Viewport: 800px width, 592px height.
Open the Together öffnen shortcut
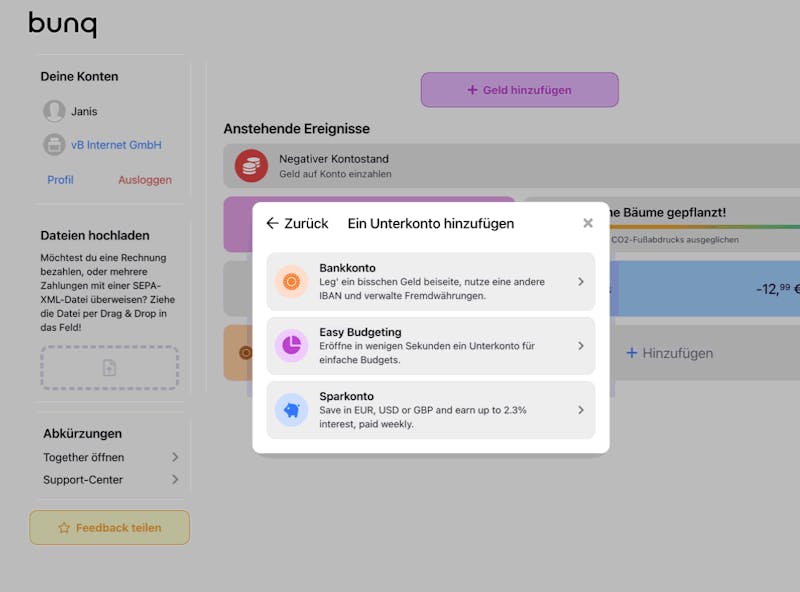point(111,457)
